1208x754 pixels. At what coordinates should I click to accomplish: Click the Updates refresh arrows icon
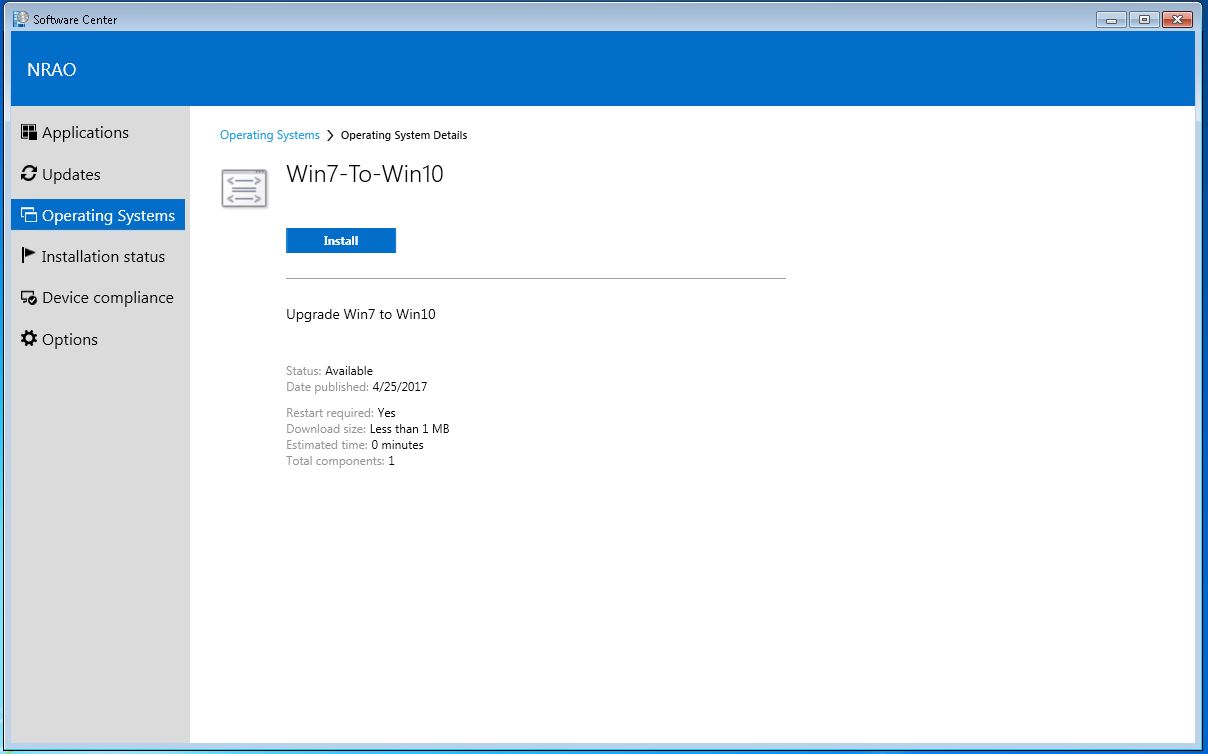29,174
